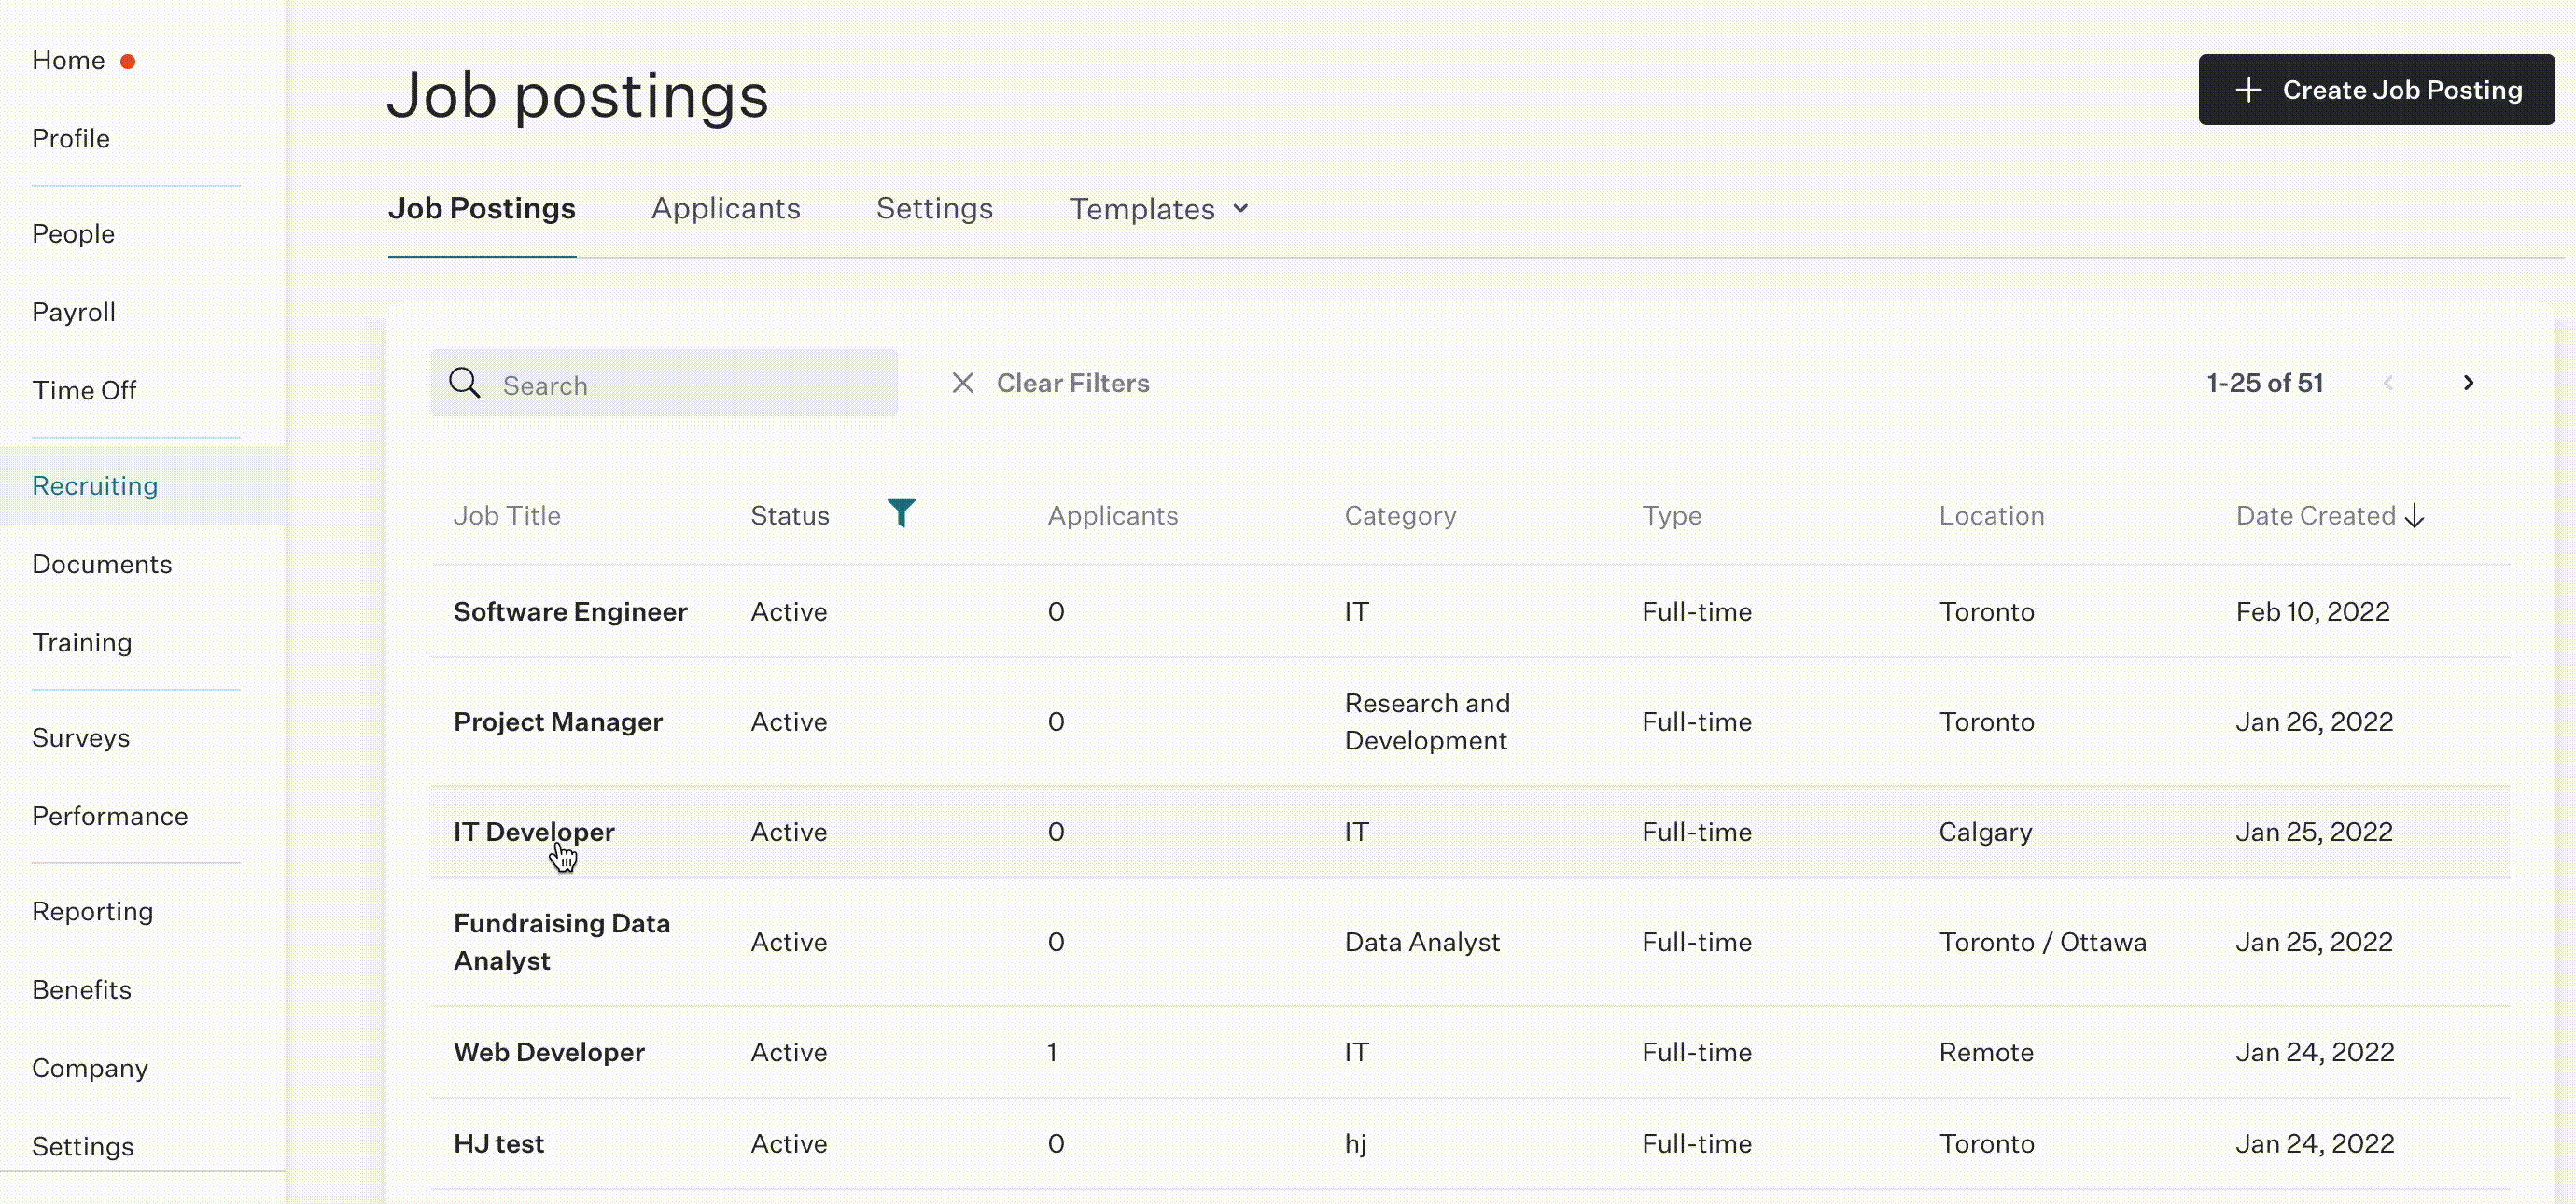Click the Remote location cell
The image size is (2576, 1204).
pyautogui.click(x=1986, y=1052)
